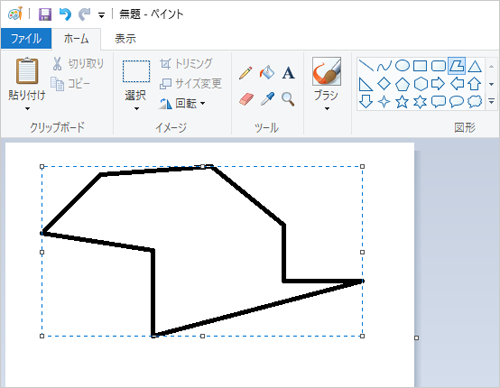Click the ブラシ brush icon
Viewport: 500px width, 388px height.
[326, 71]
